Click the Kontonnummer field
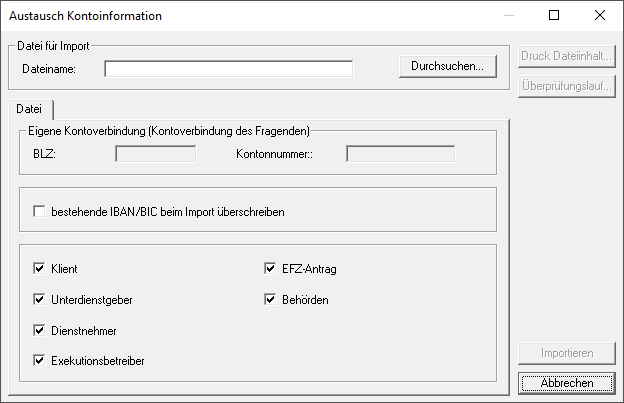This screenshot has width=624, height=403. coord(400,154)
